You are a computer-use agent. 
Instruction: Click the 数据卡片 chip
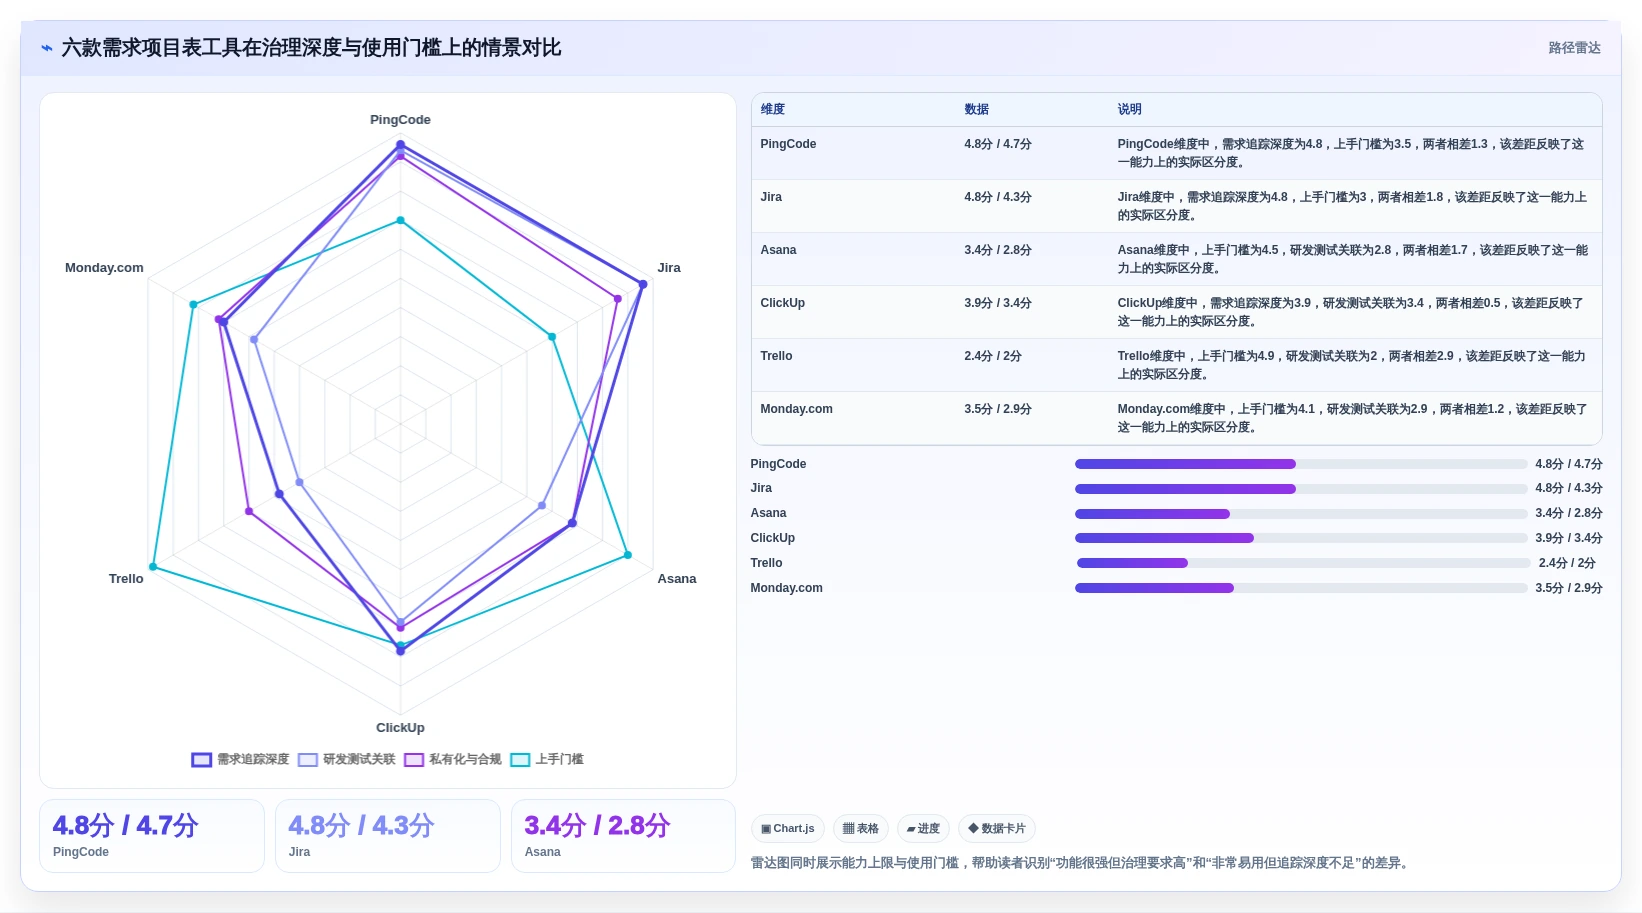(997, 829)
